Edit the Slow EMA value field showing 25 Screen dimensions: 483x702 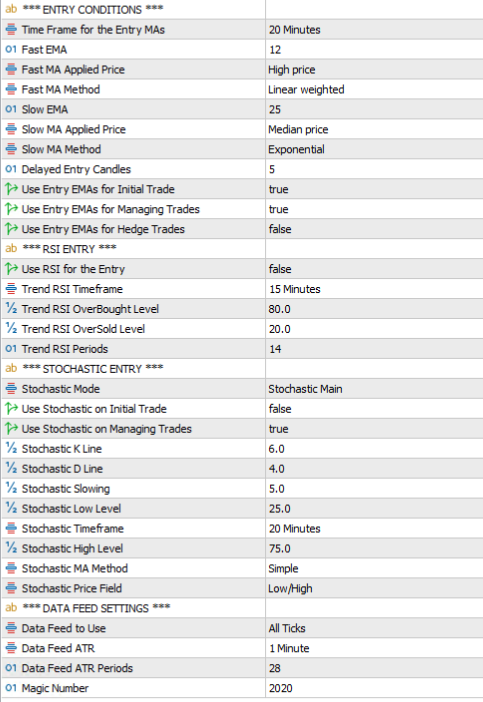374,109
